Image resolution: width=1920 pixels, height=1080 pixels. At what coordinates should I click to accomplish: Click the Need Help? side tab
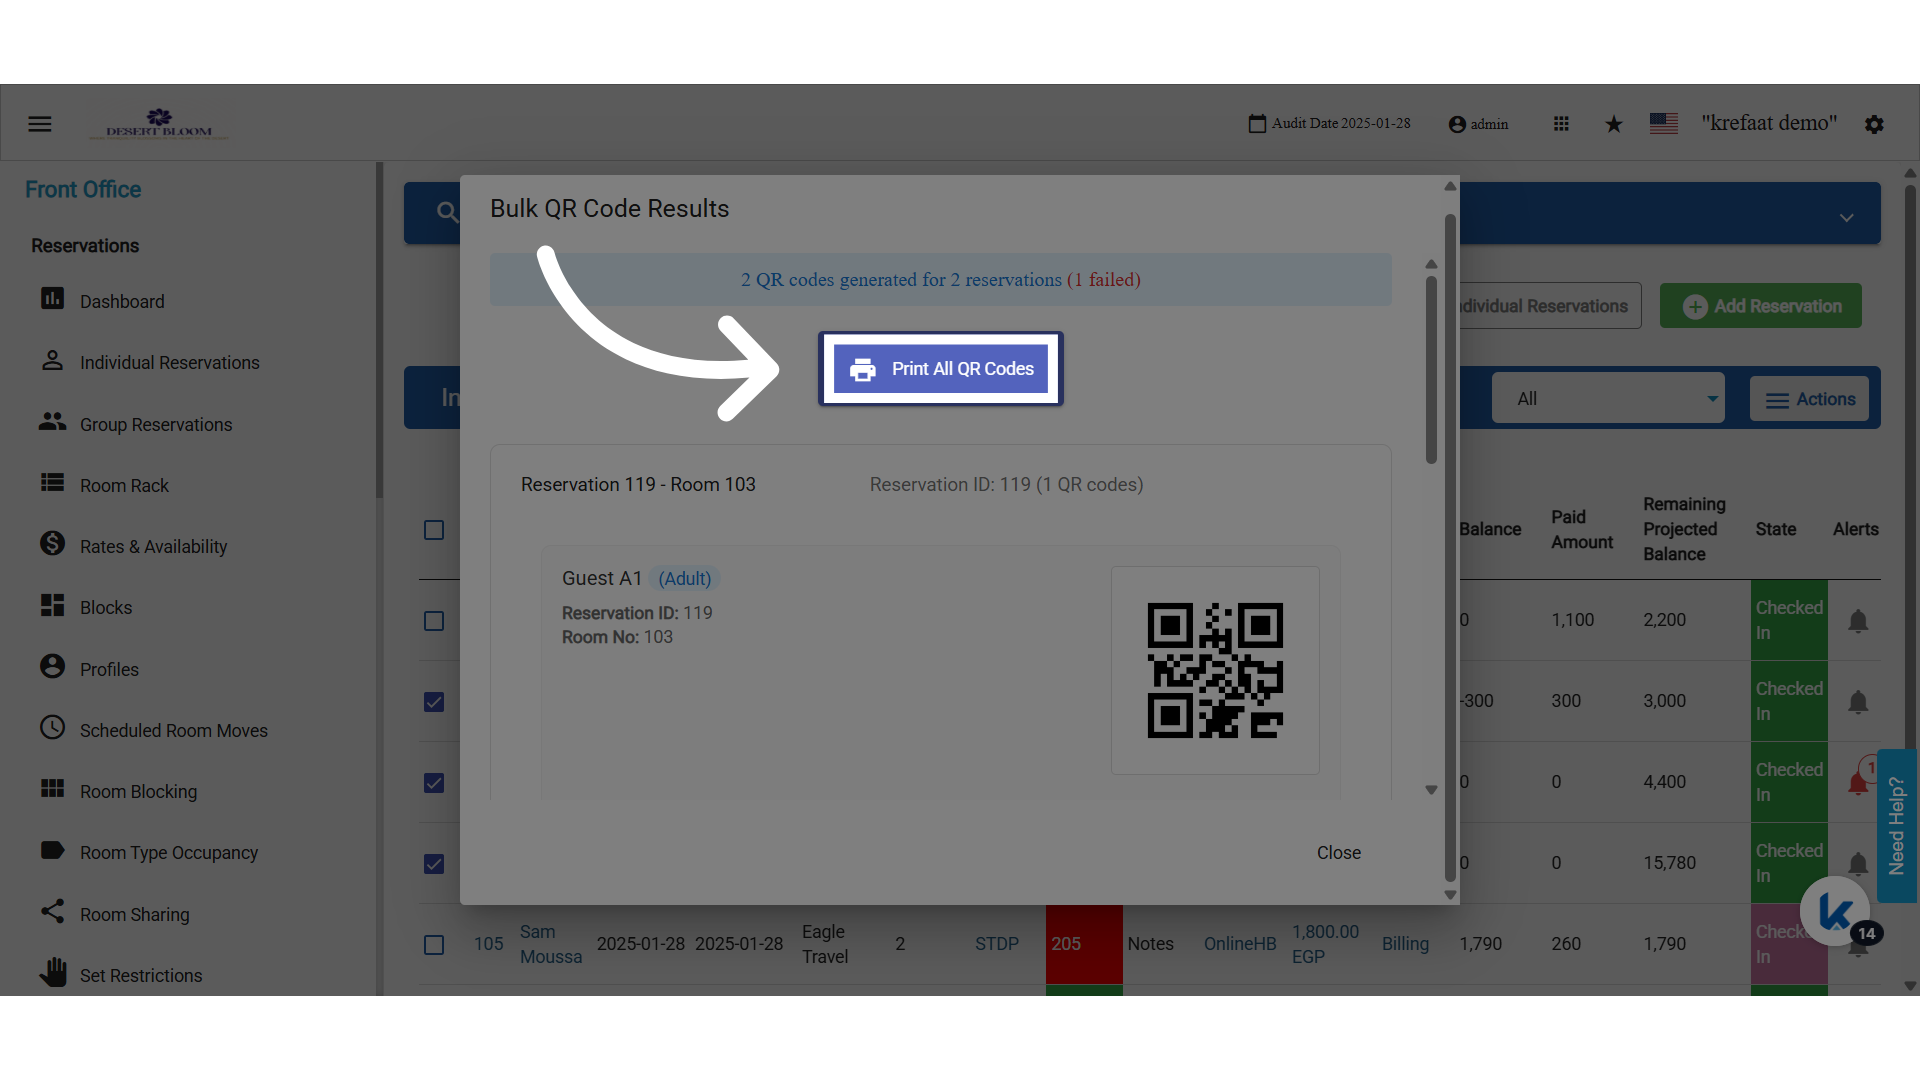coord(1897,826)
